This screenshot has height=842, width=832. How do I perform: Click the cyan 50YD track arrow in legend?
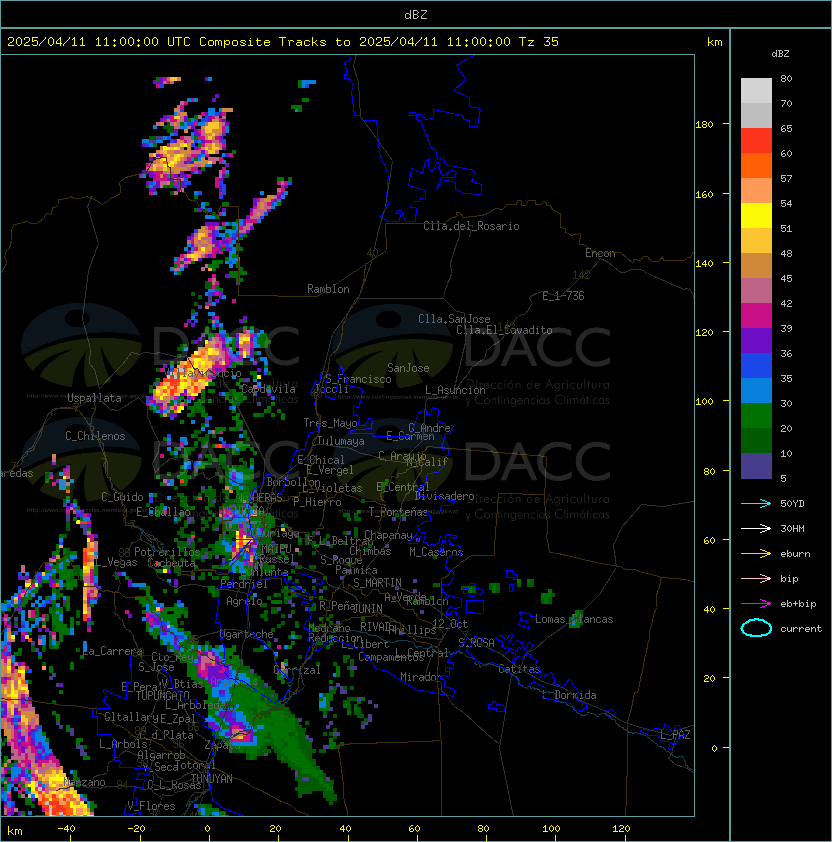click(x=756, y=503)
